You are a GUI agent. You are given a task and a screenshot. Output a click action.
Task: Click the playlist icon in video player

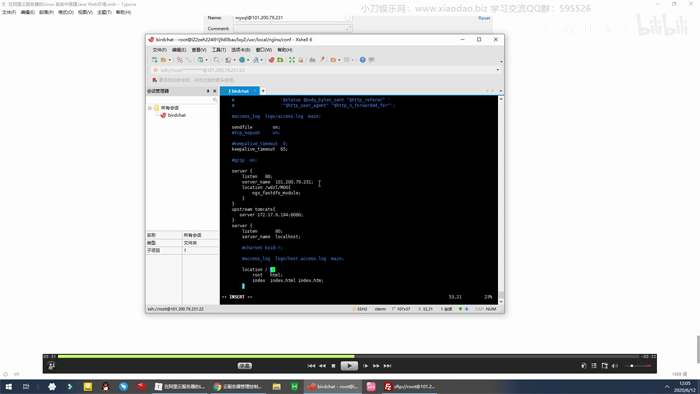(594, 366)
